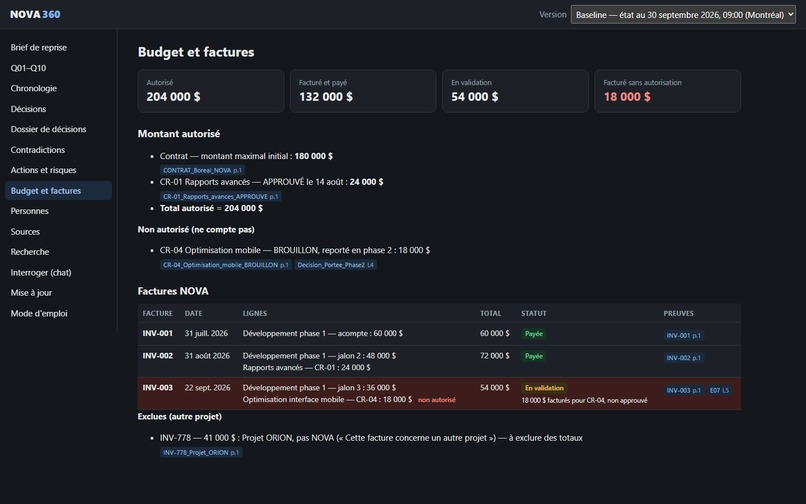Open the Version dropdown selector
The height and width of the screenshot is (504, 806).
pyautogui.click(x=683, y=15)
